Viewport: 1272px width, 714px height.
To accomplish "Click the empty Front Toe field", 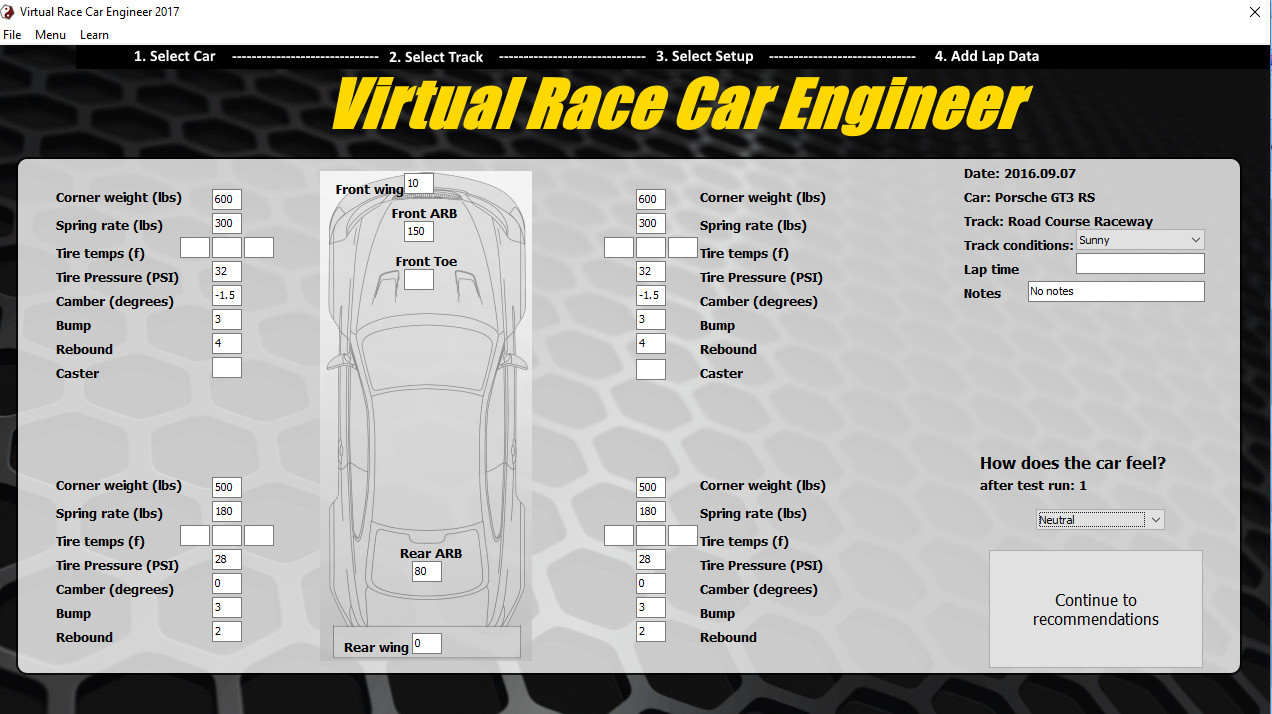I will click(x=419, y=280).
